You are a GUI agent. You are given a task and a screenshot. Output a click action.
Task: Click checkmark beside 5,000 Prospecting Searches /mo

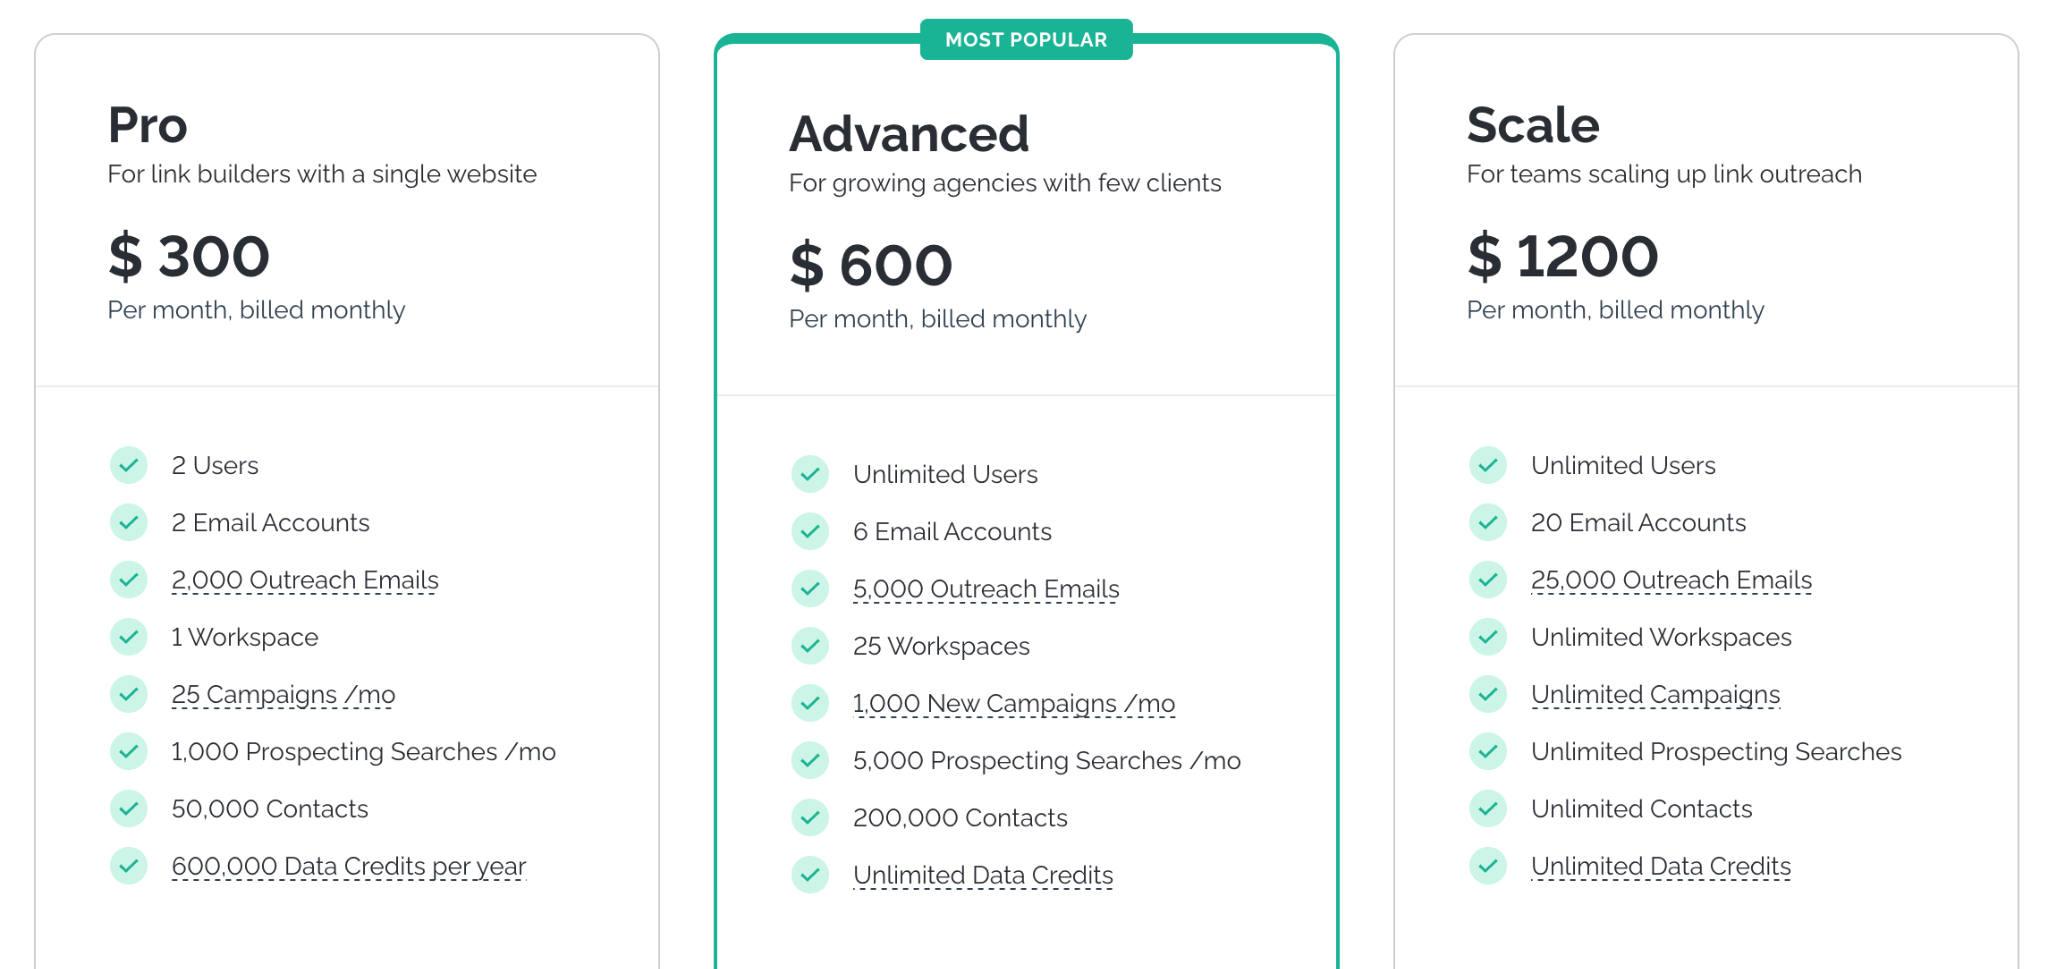coord(810,760)
